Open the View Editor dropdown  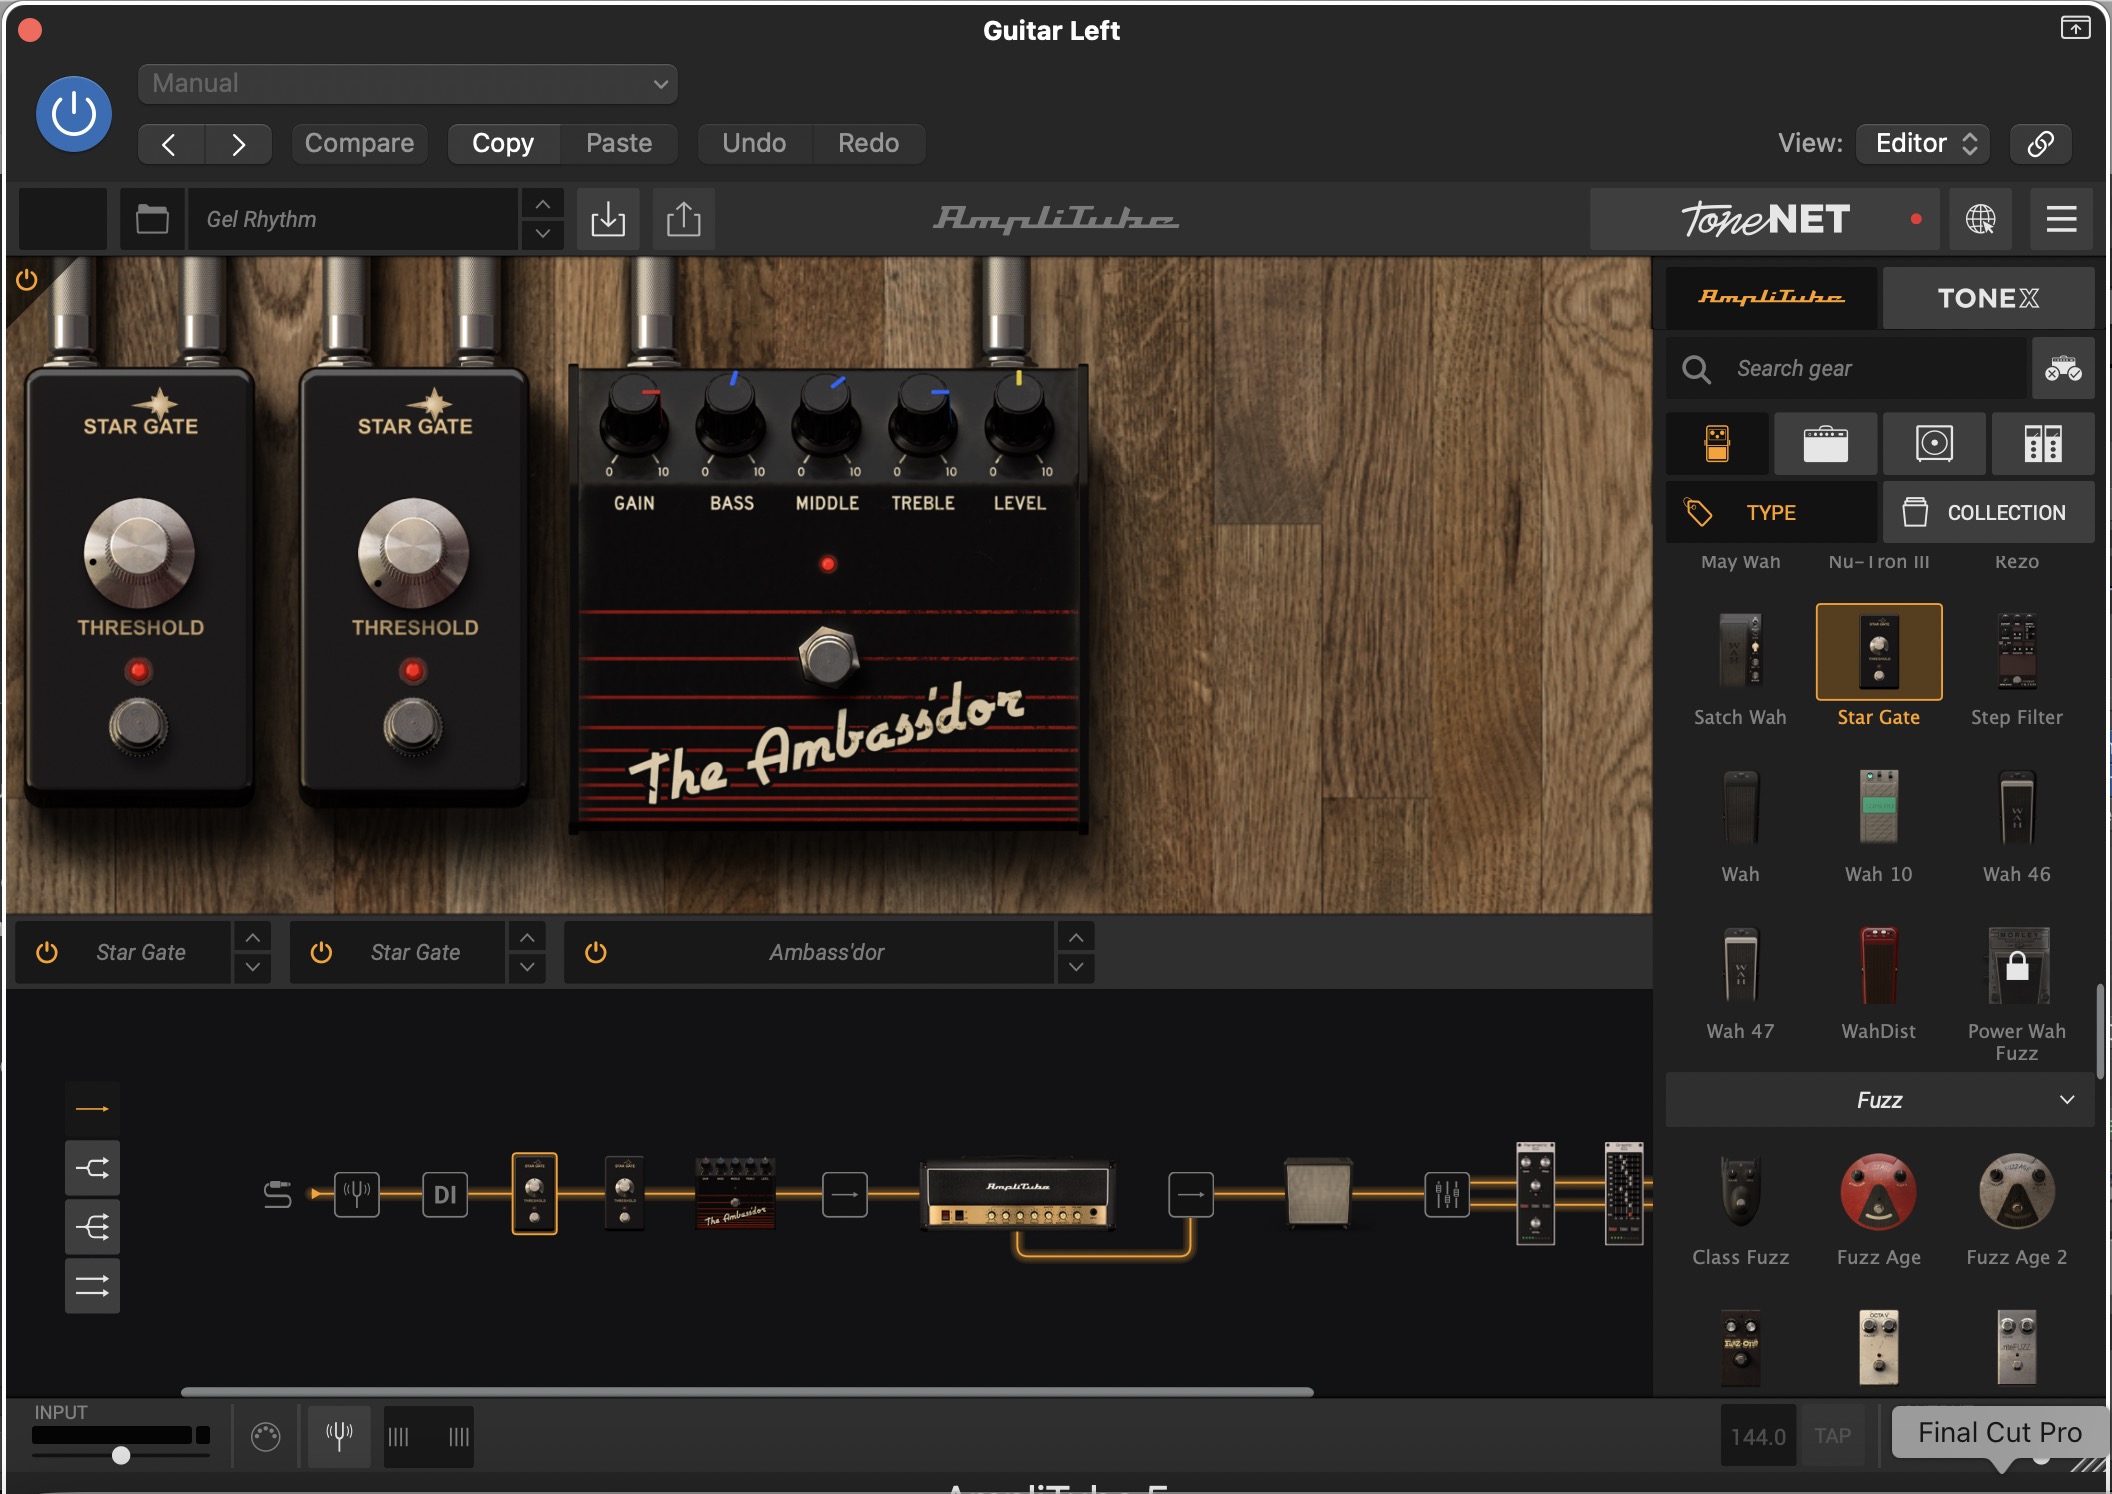1922,143
